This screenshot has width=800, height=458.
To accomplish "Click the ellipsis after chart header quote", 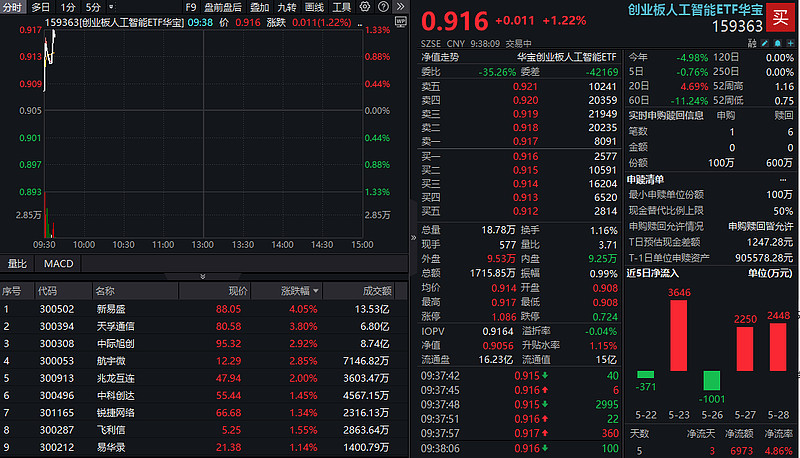I will [x=360, y=23].
